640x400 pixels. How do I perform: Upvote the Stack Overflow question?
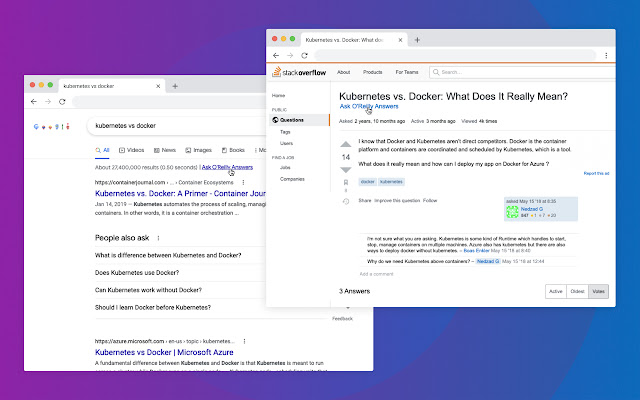pos(346,144)
